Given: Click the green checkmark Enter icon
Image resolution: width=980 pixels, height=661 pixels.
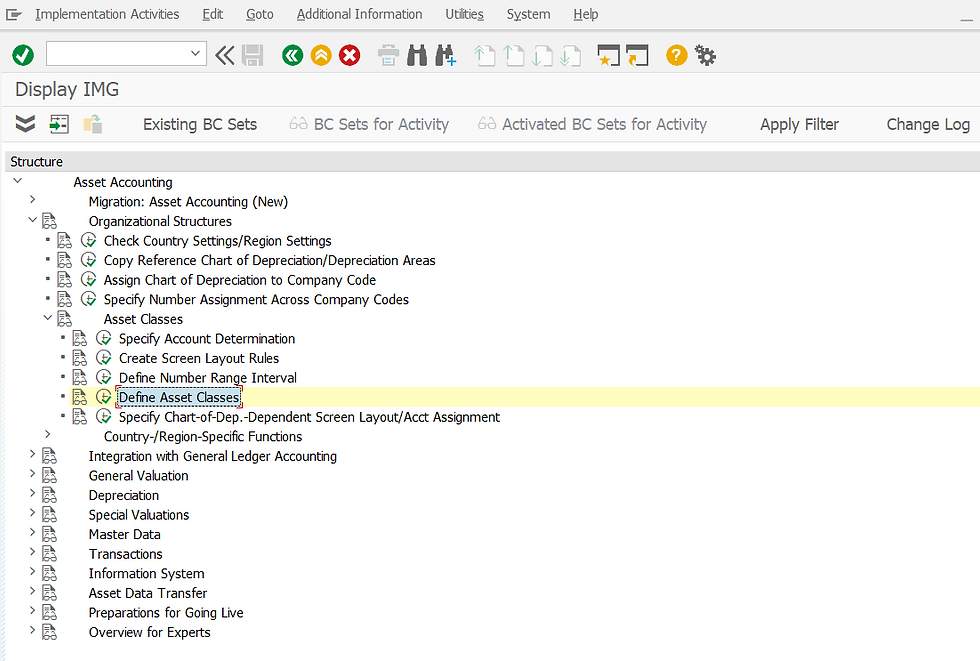Looking at the screenshot, I should pos(23,56).
